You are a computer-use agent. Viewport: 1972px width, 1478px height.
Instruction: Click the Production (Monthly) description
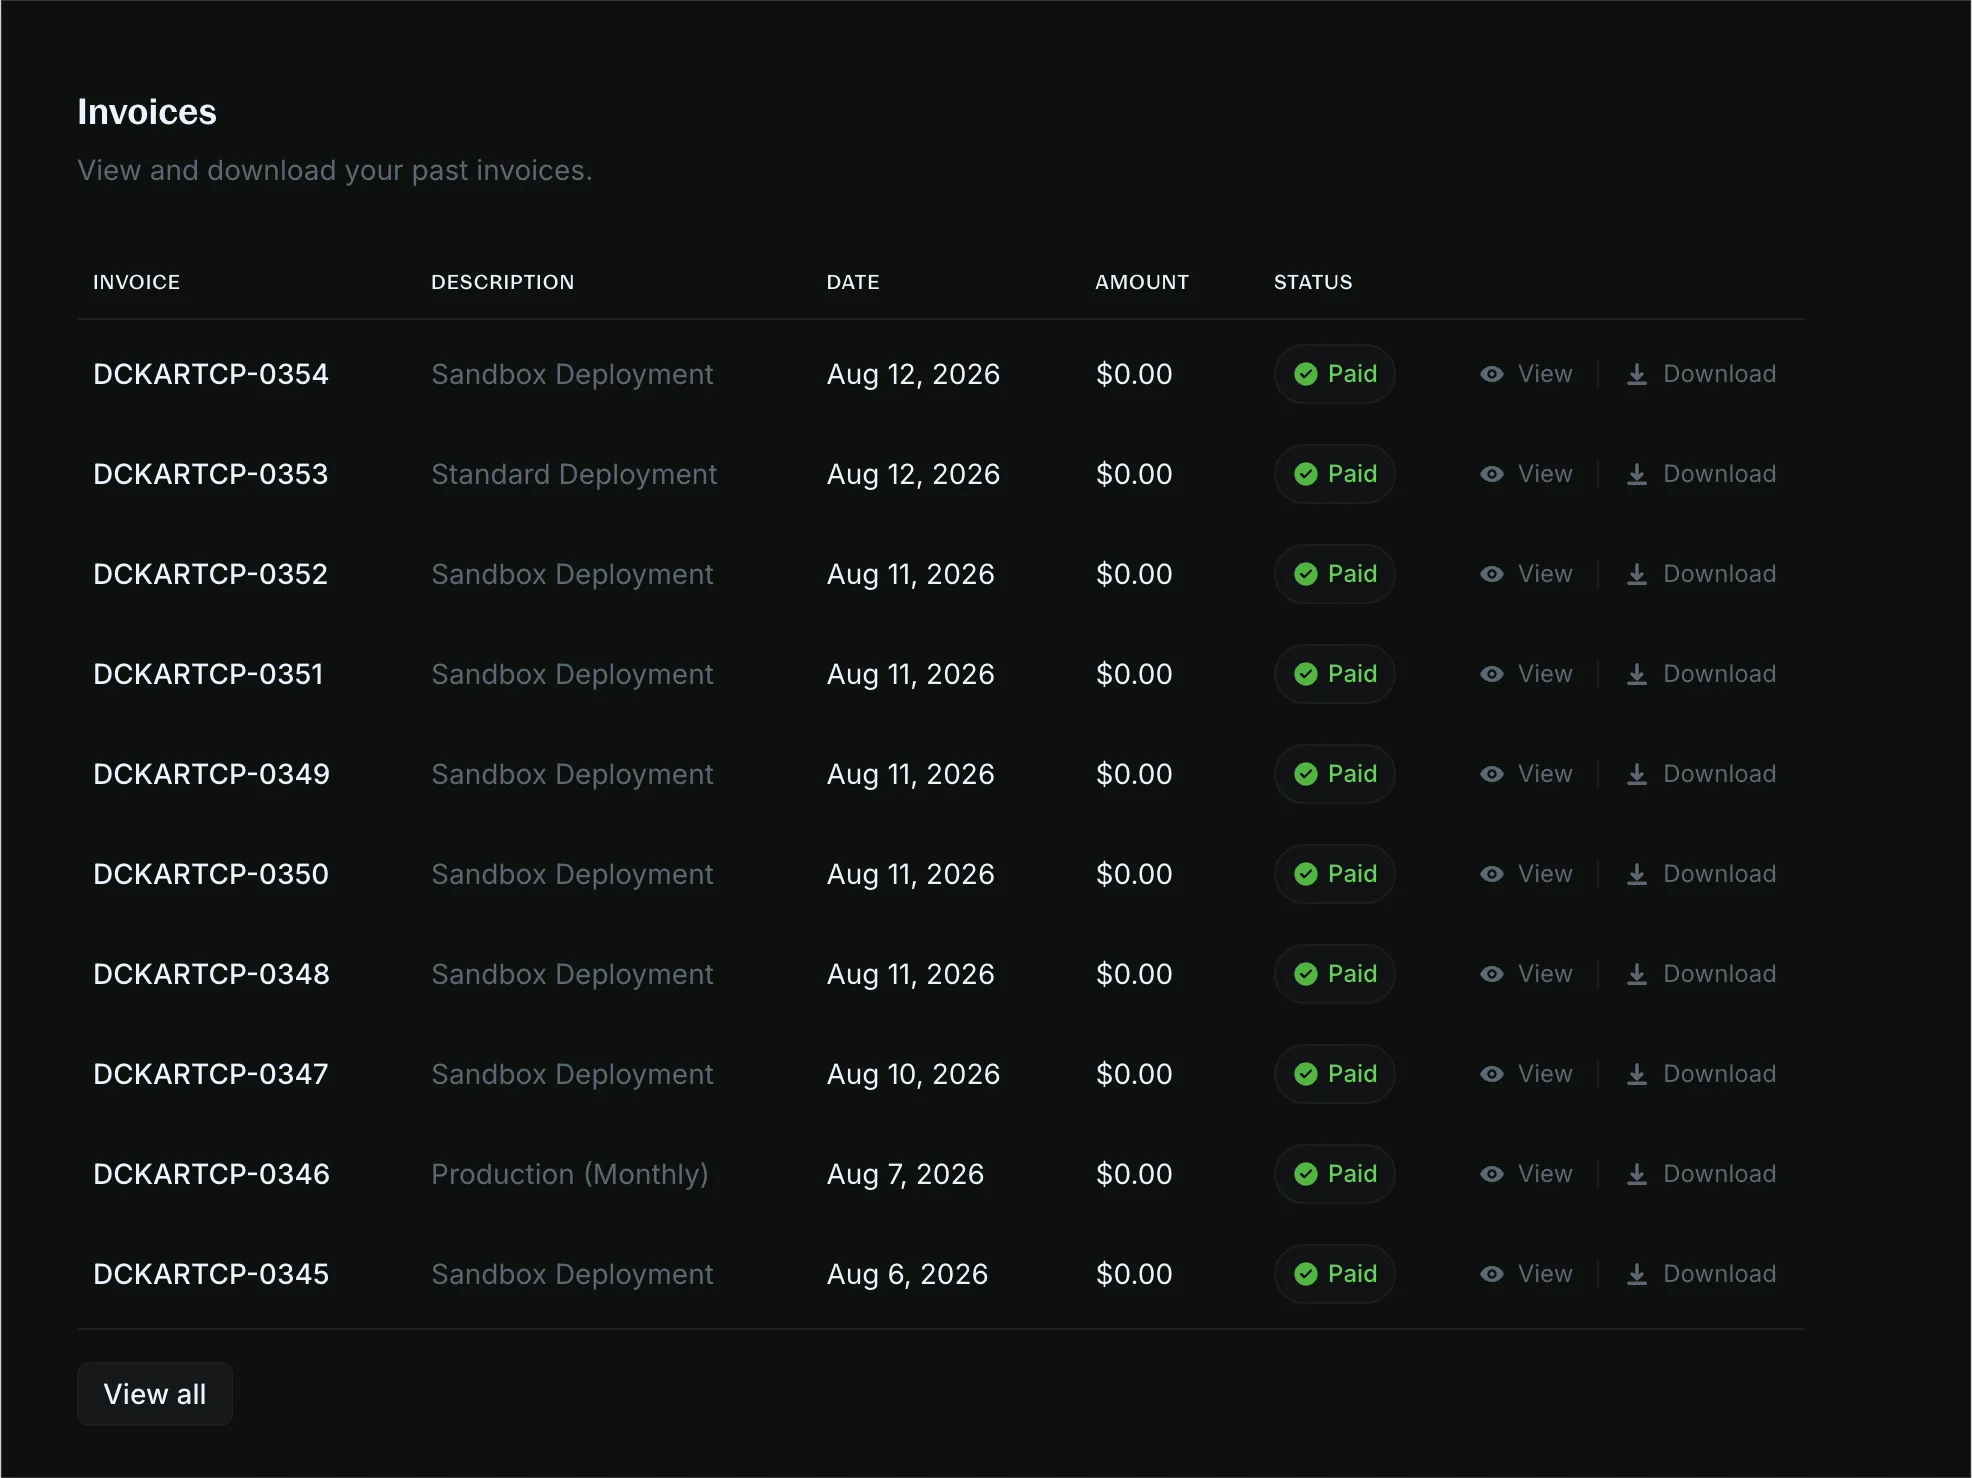click(x=570, y=1174)
